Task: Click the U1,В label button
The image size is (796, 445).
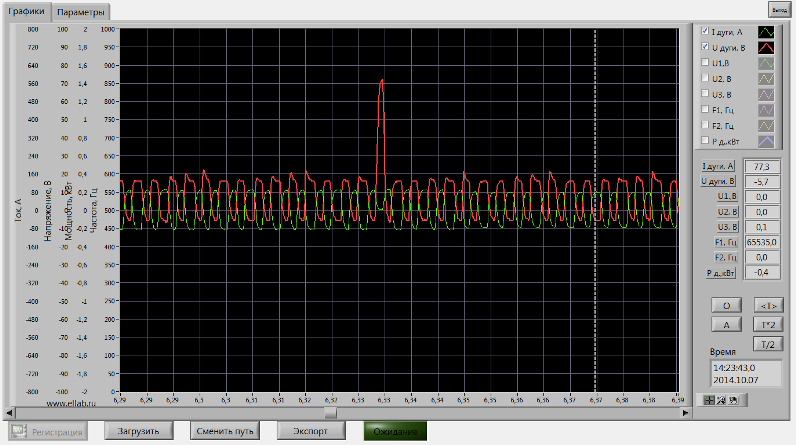Action: pos(727,196)
